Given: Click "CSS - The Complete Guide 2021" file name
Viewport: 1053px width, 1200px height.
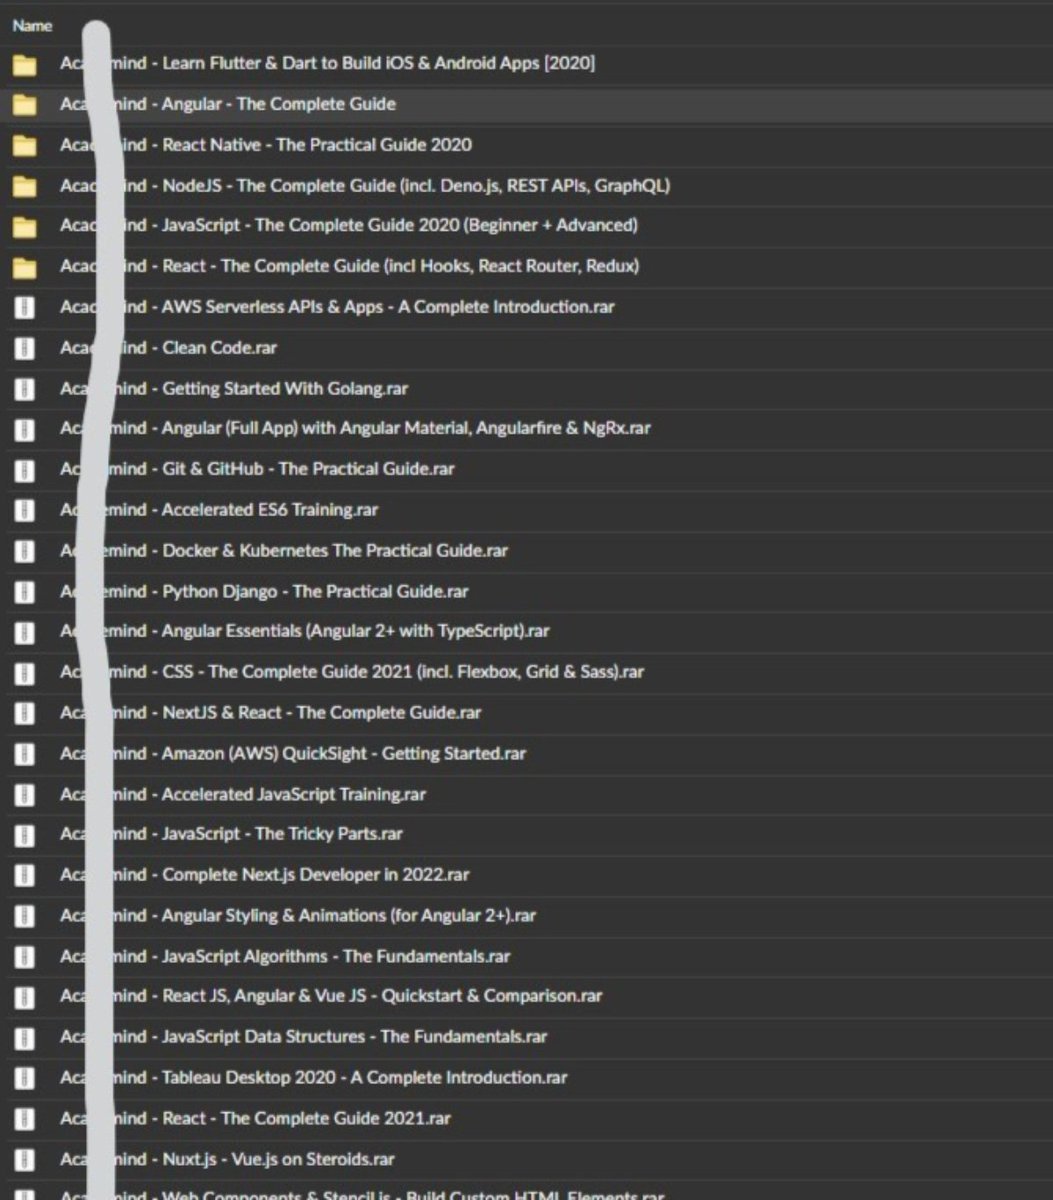Looking at the screenshot, I should click(287, 672).
